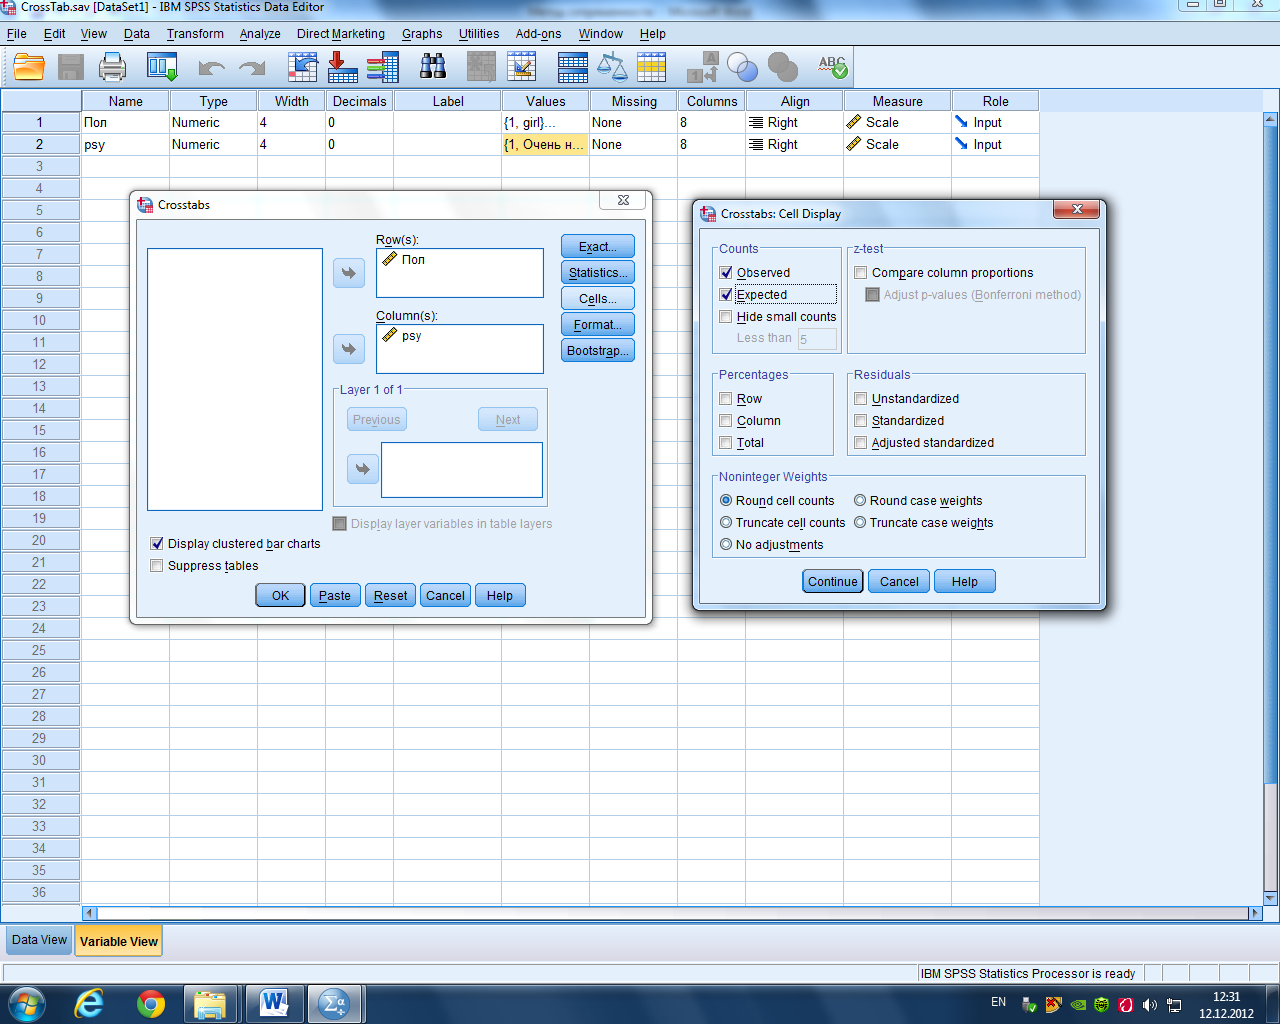Enable Display clustered bar charts checkbox

pos(156,544)
